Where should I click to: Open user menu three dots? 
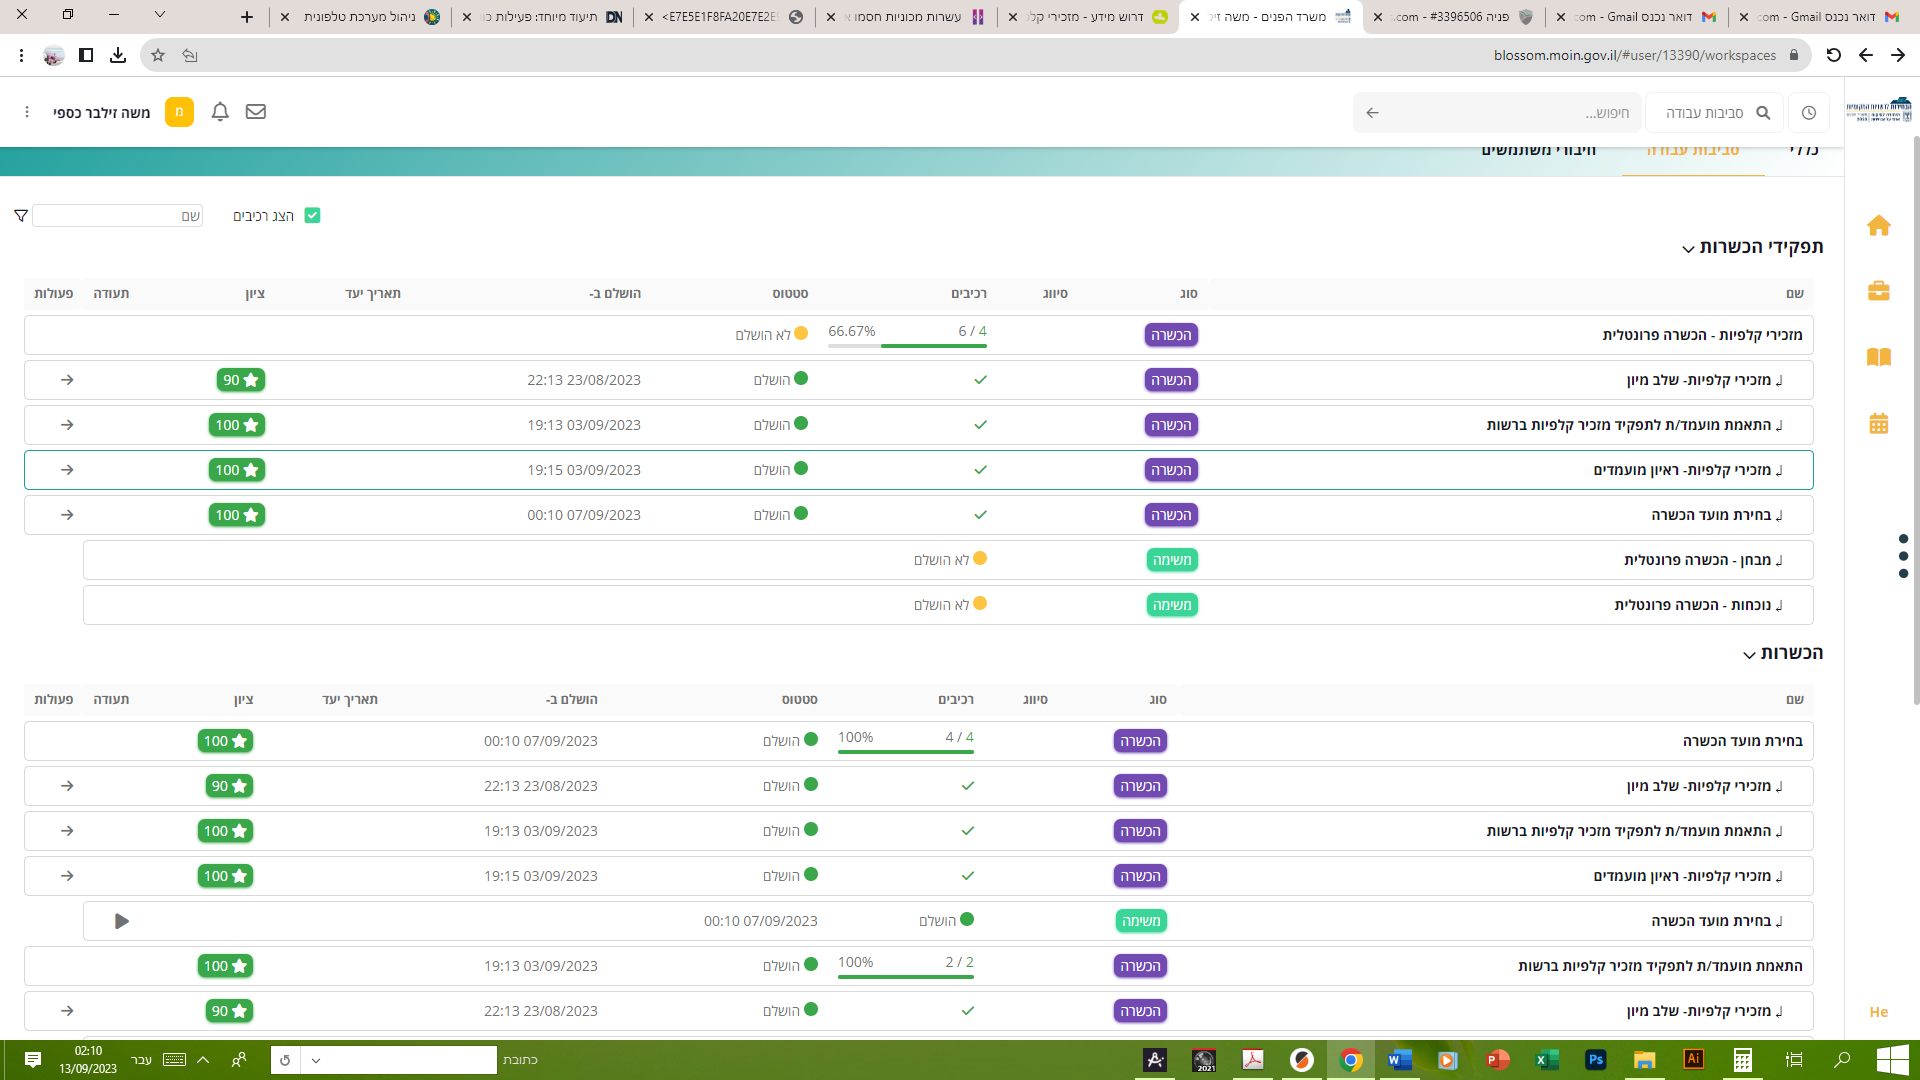click(x=27, y=112)
